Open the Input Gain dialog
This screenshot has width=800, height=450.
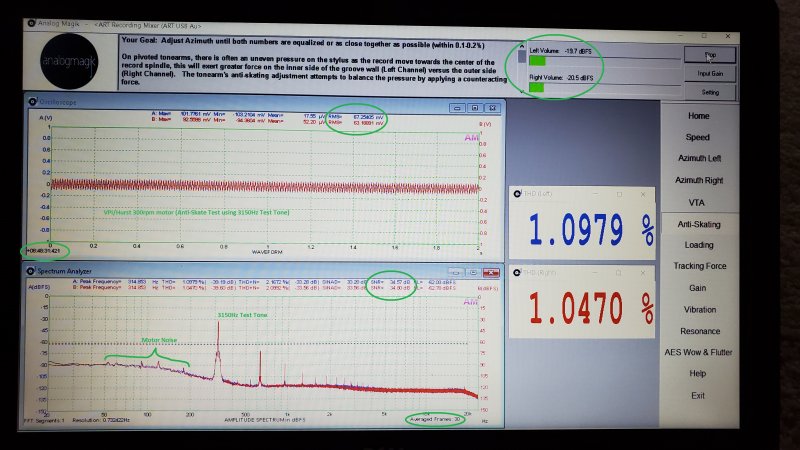[710, 73]
